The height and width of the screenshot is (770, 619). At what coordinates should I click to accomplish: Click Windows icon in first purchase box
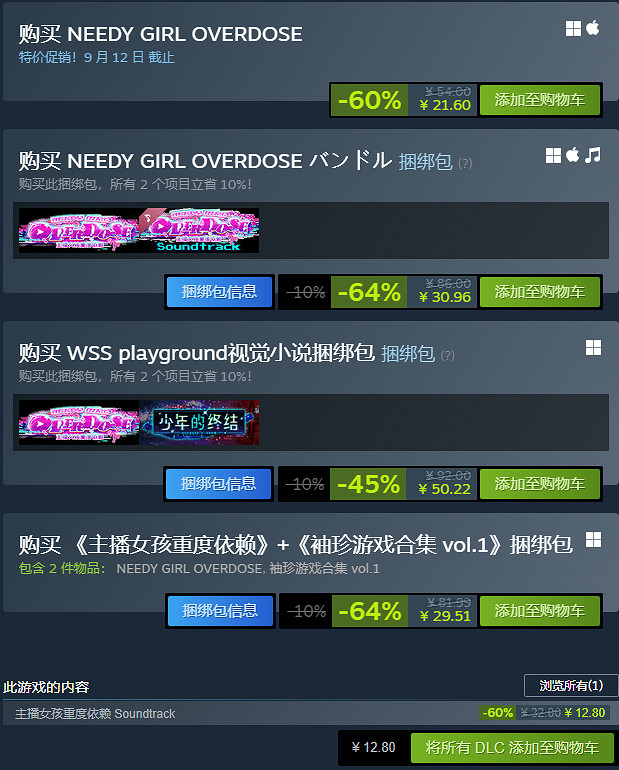coord(573,28)
